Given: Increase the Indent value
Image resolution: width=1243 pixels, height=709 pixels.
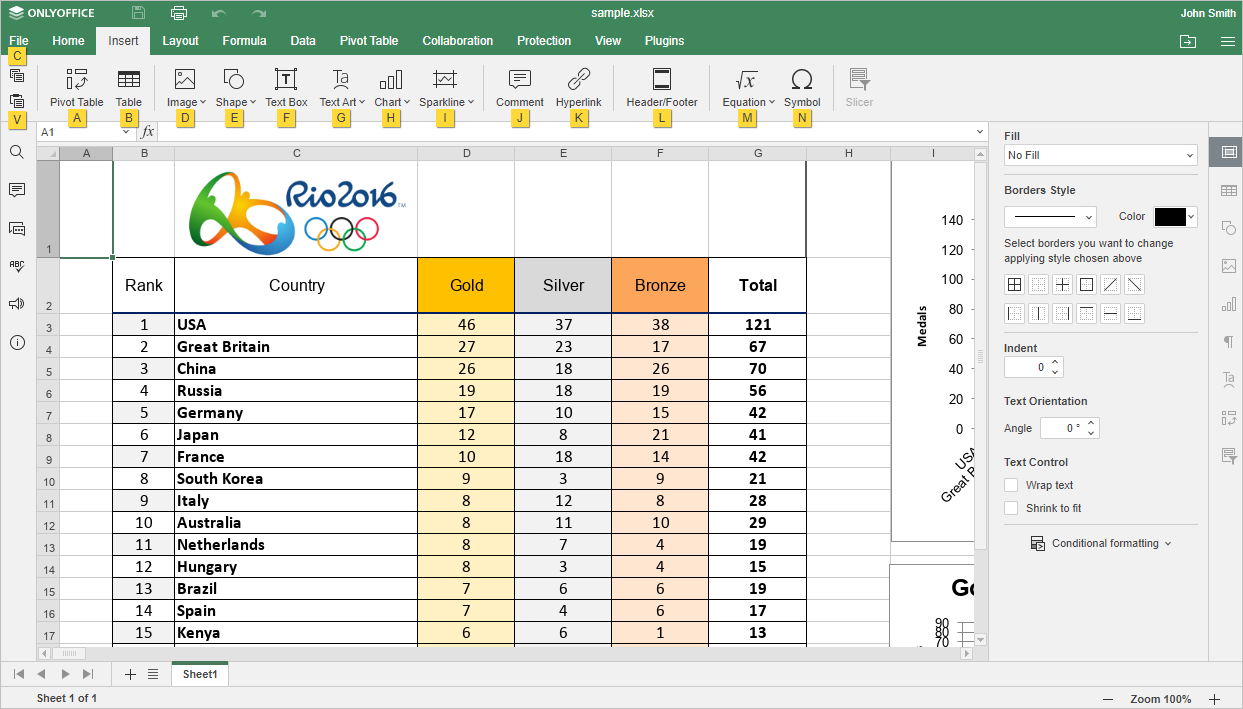Looking at the screenshot, I should coord(1057,363).
